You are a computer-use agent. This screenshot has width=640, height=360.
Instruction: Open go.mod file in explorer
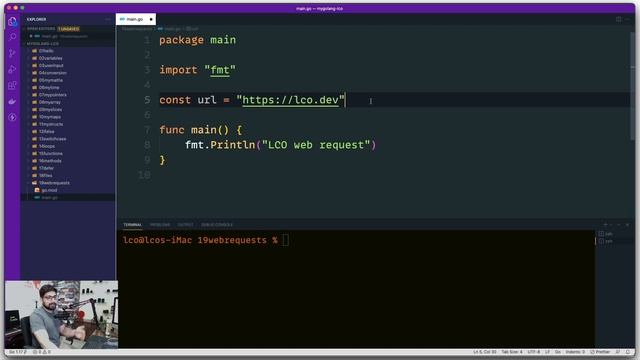click(x=49, y=190)
